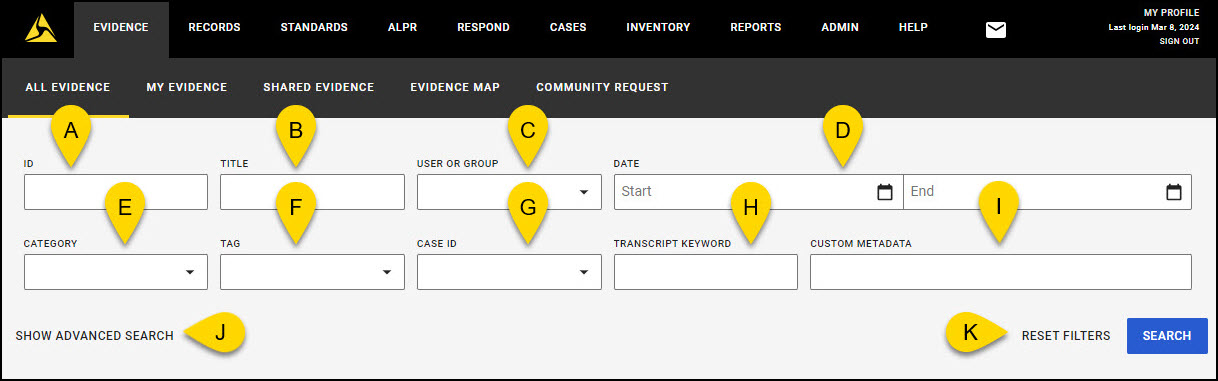Image resolution: width=1218 pixels, height=381 pixels.
Task: Click Show Advanced Search
Action: pos(95,336)
